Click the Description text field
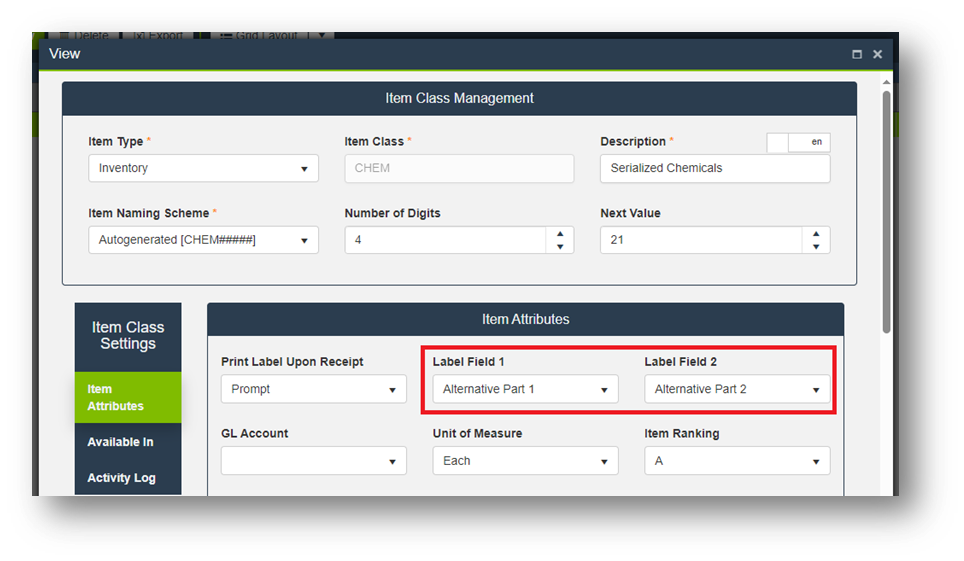The image size is (964, 561). (714, 168)
